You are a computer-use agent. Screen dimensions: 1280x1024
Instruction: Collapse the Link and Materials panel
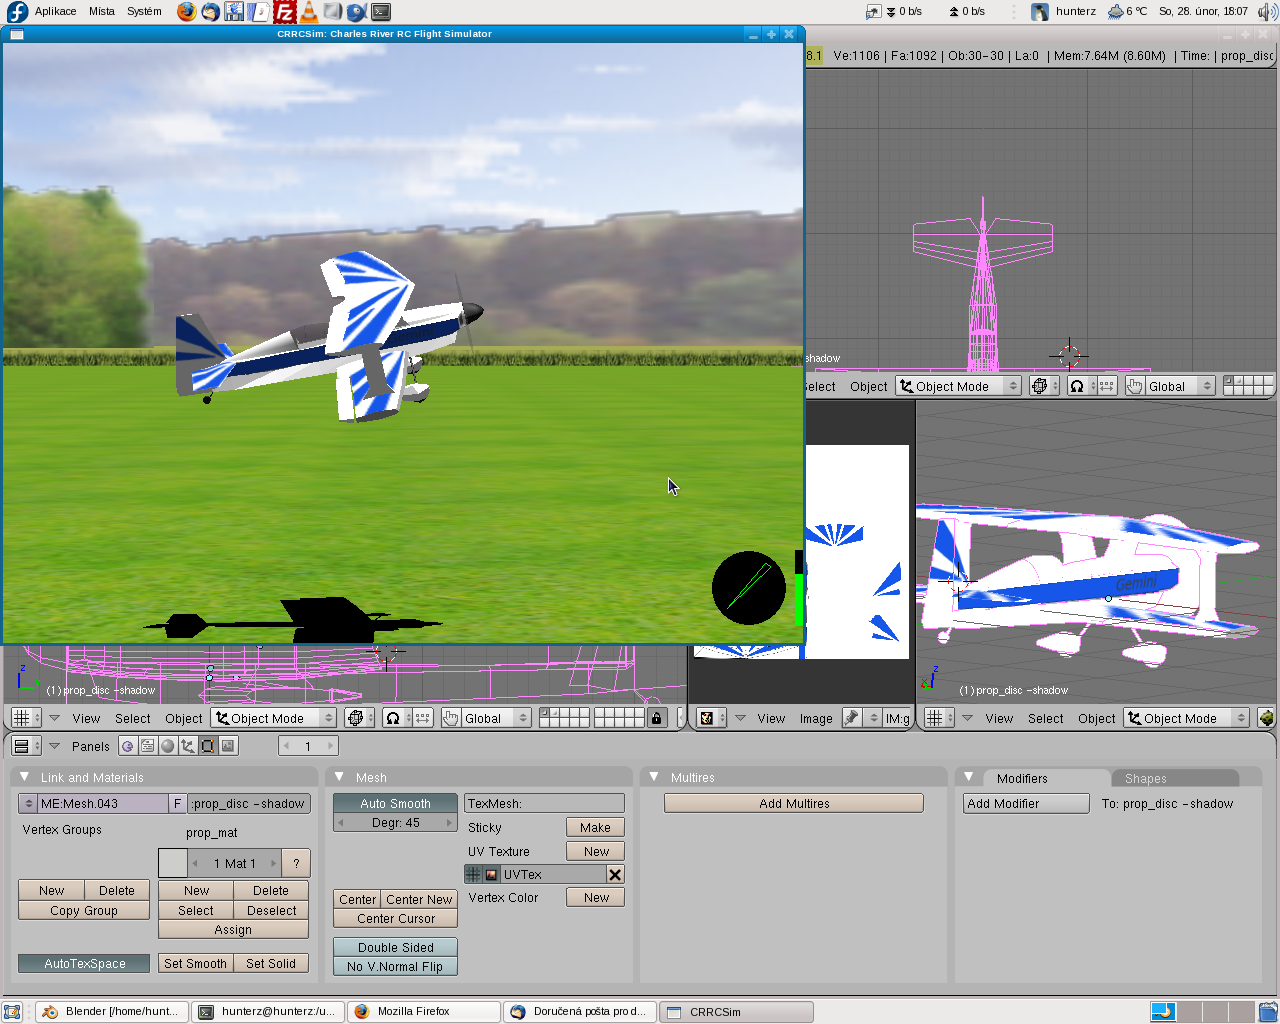point(25,777)
